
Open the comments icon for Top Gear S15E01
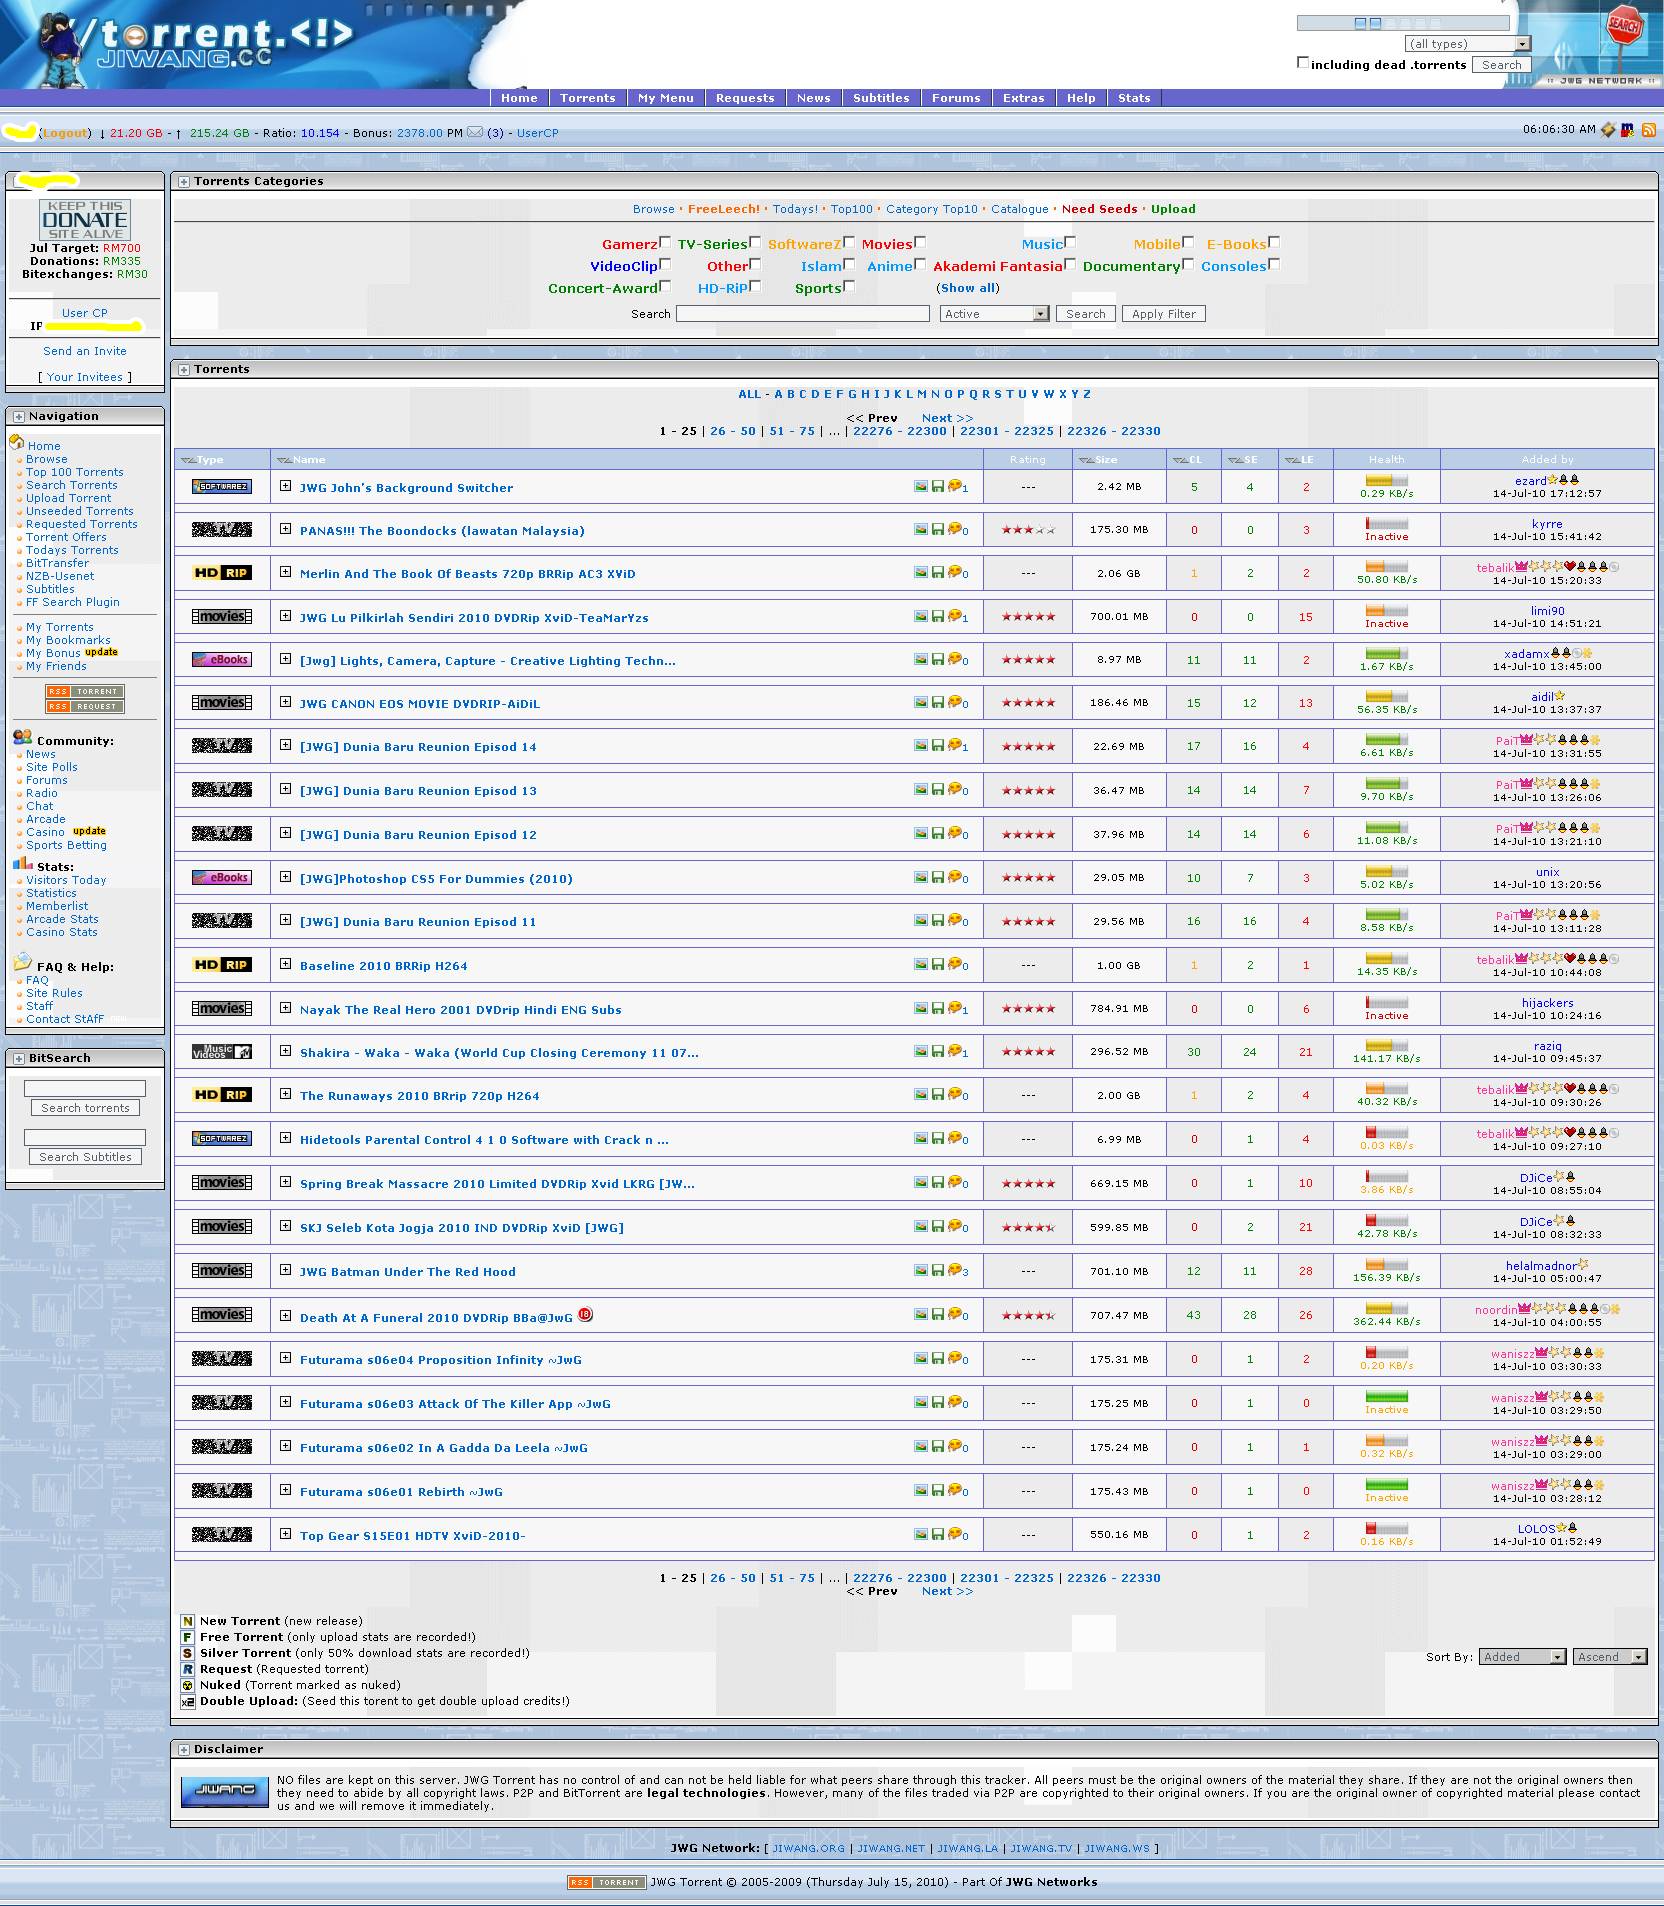click(x=954, y=1534)
